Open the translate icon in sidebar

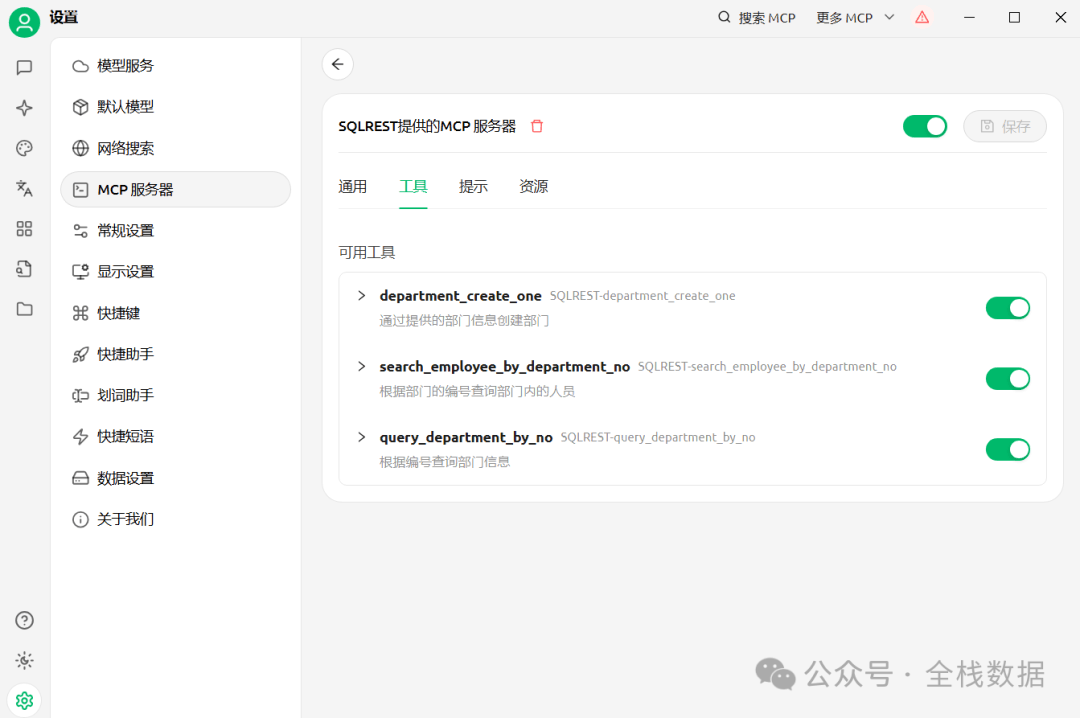click(x=25, y=188)
